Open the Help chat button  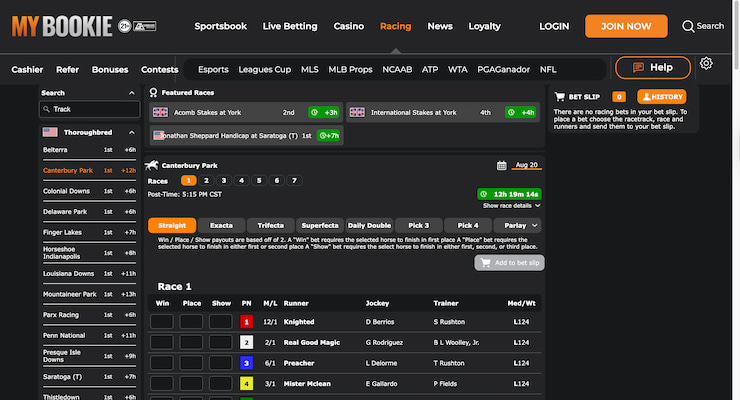[653, 67]
